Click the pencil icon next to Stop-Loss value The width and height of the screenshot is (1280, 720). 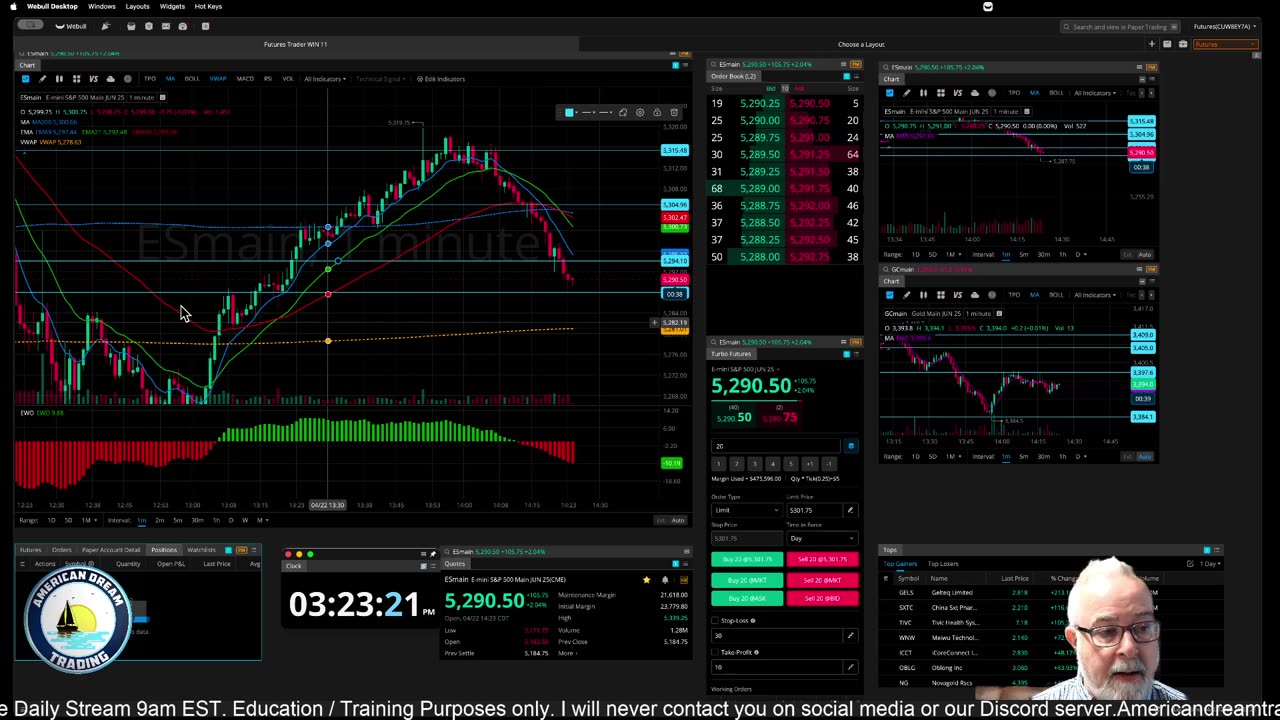click(851, 635)
